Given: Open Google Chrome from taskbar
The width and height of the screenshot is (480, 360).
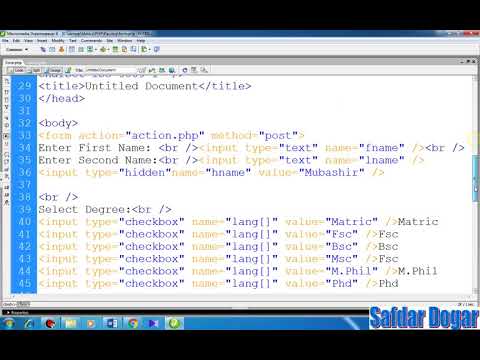Looking at the screenshot, I should pos(133,323).
